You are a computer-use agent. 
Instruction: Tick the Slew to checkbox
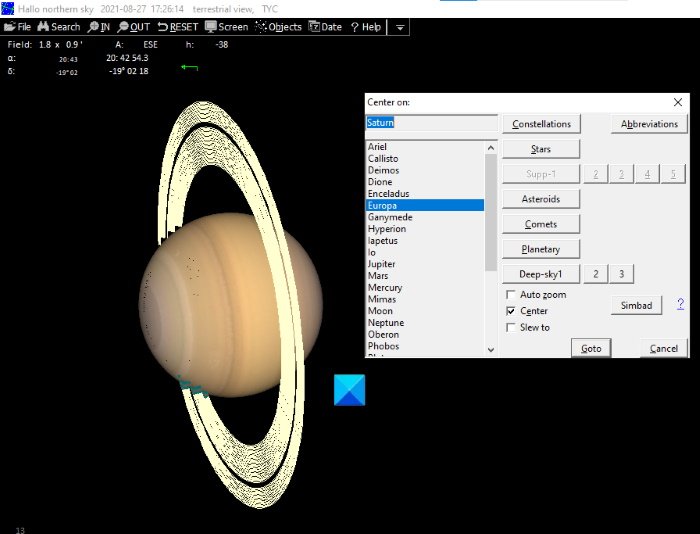point(511,327)
